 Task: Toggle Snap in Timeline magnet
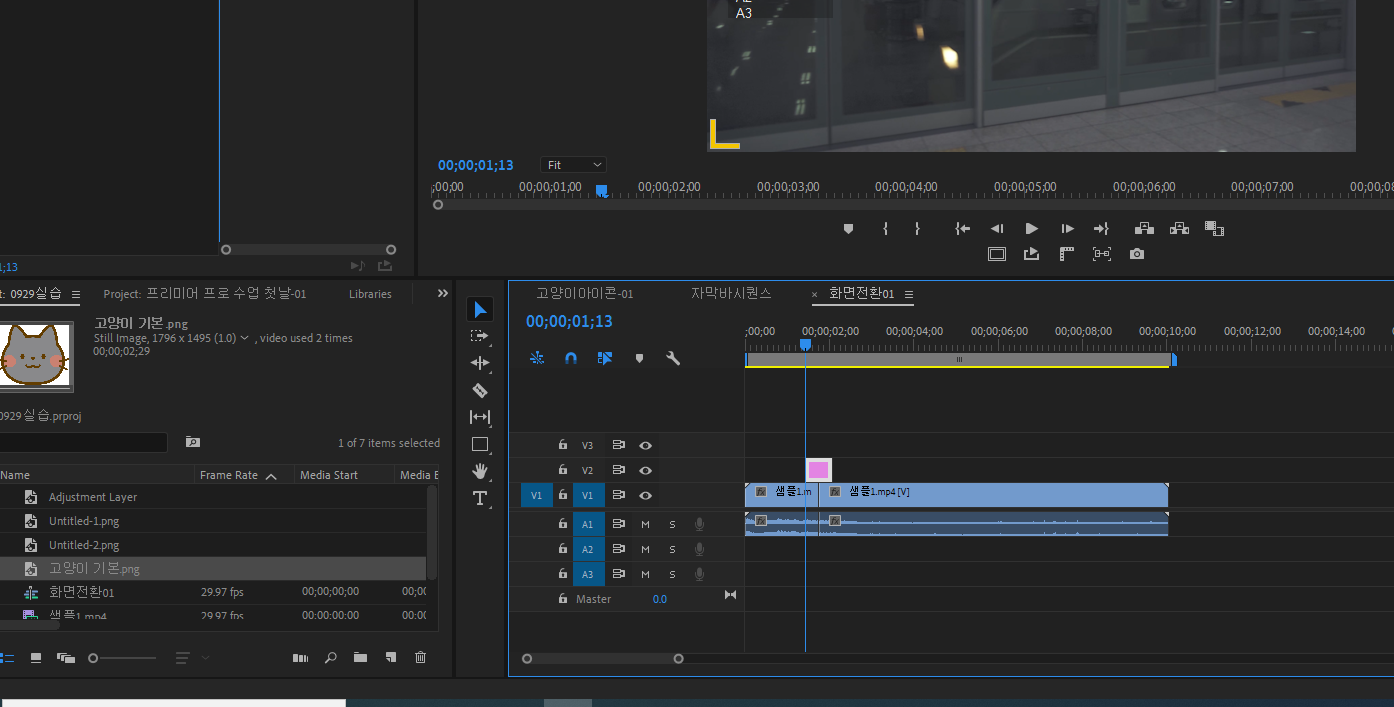click(x=571, y=358)
